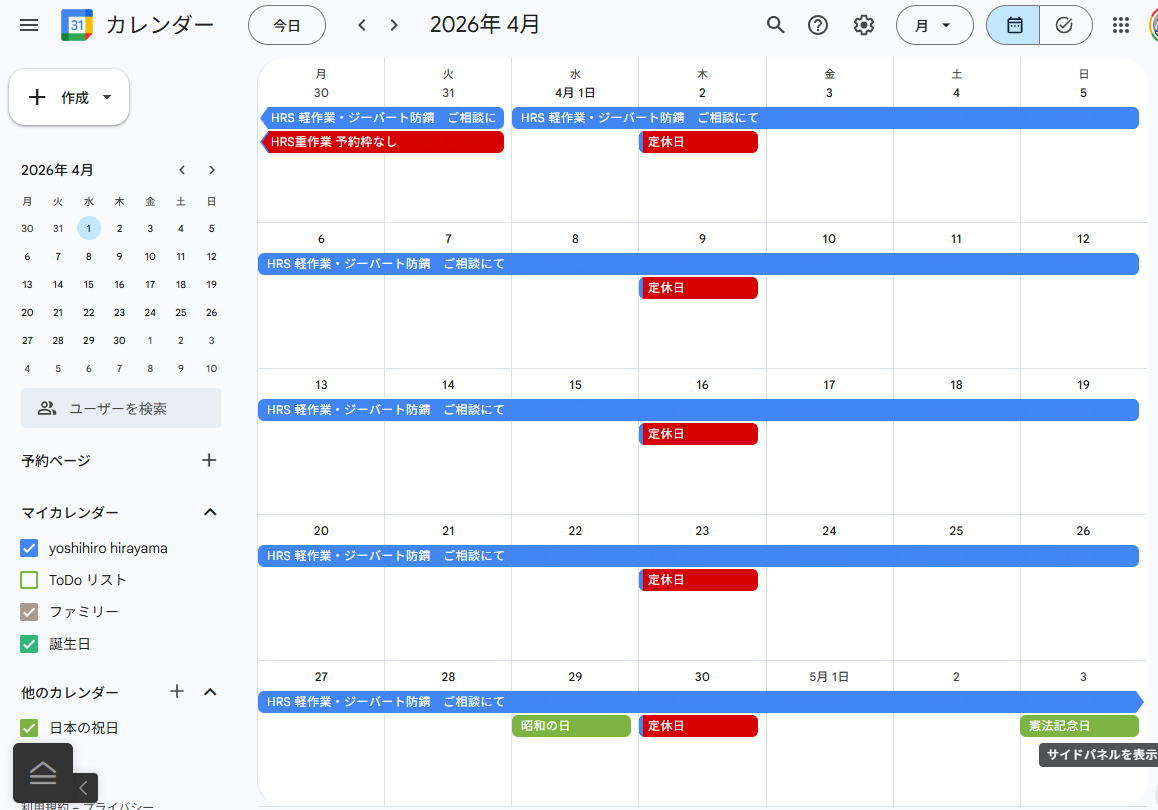The width and height of the screenshot is (1158, 810).
Task: Open the Google apps grid
Action: 1121,25
